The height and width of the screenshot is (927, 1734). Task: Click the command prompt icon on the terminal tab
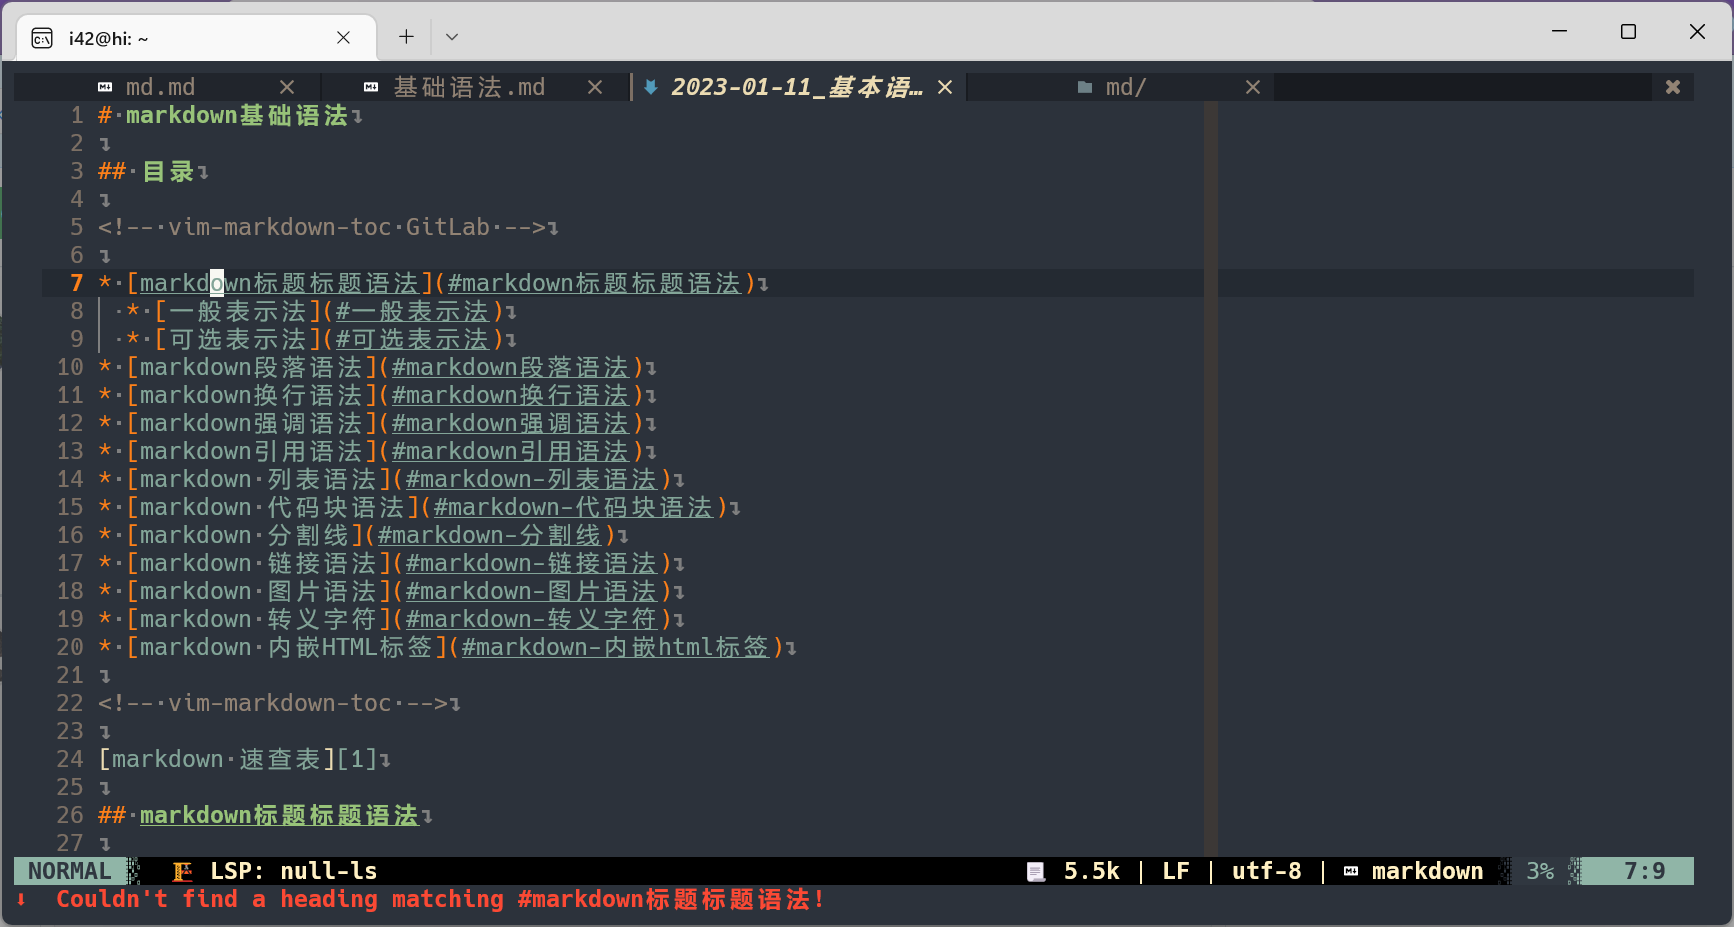41,36
